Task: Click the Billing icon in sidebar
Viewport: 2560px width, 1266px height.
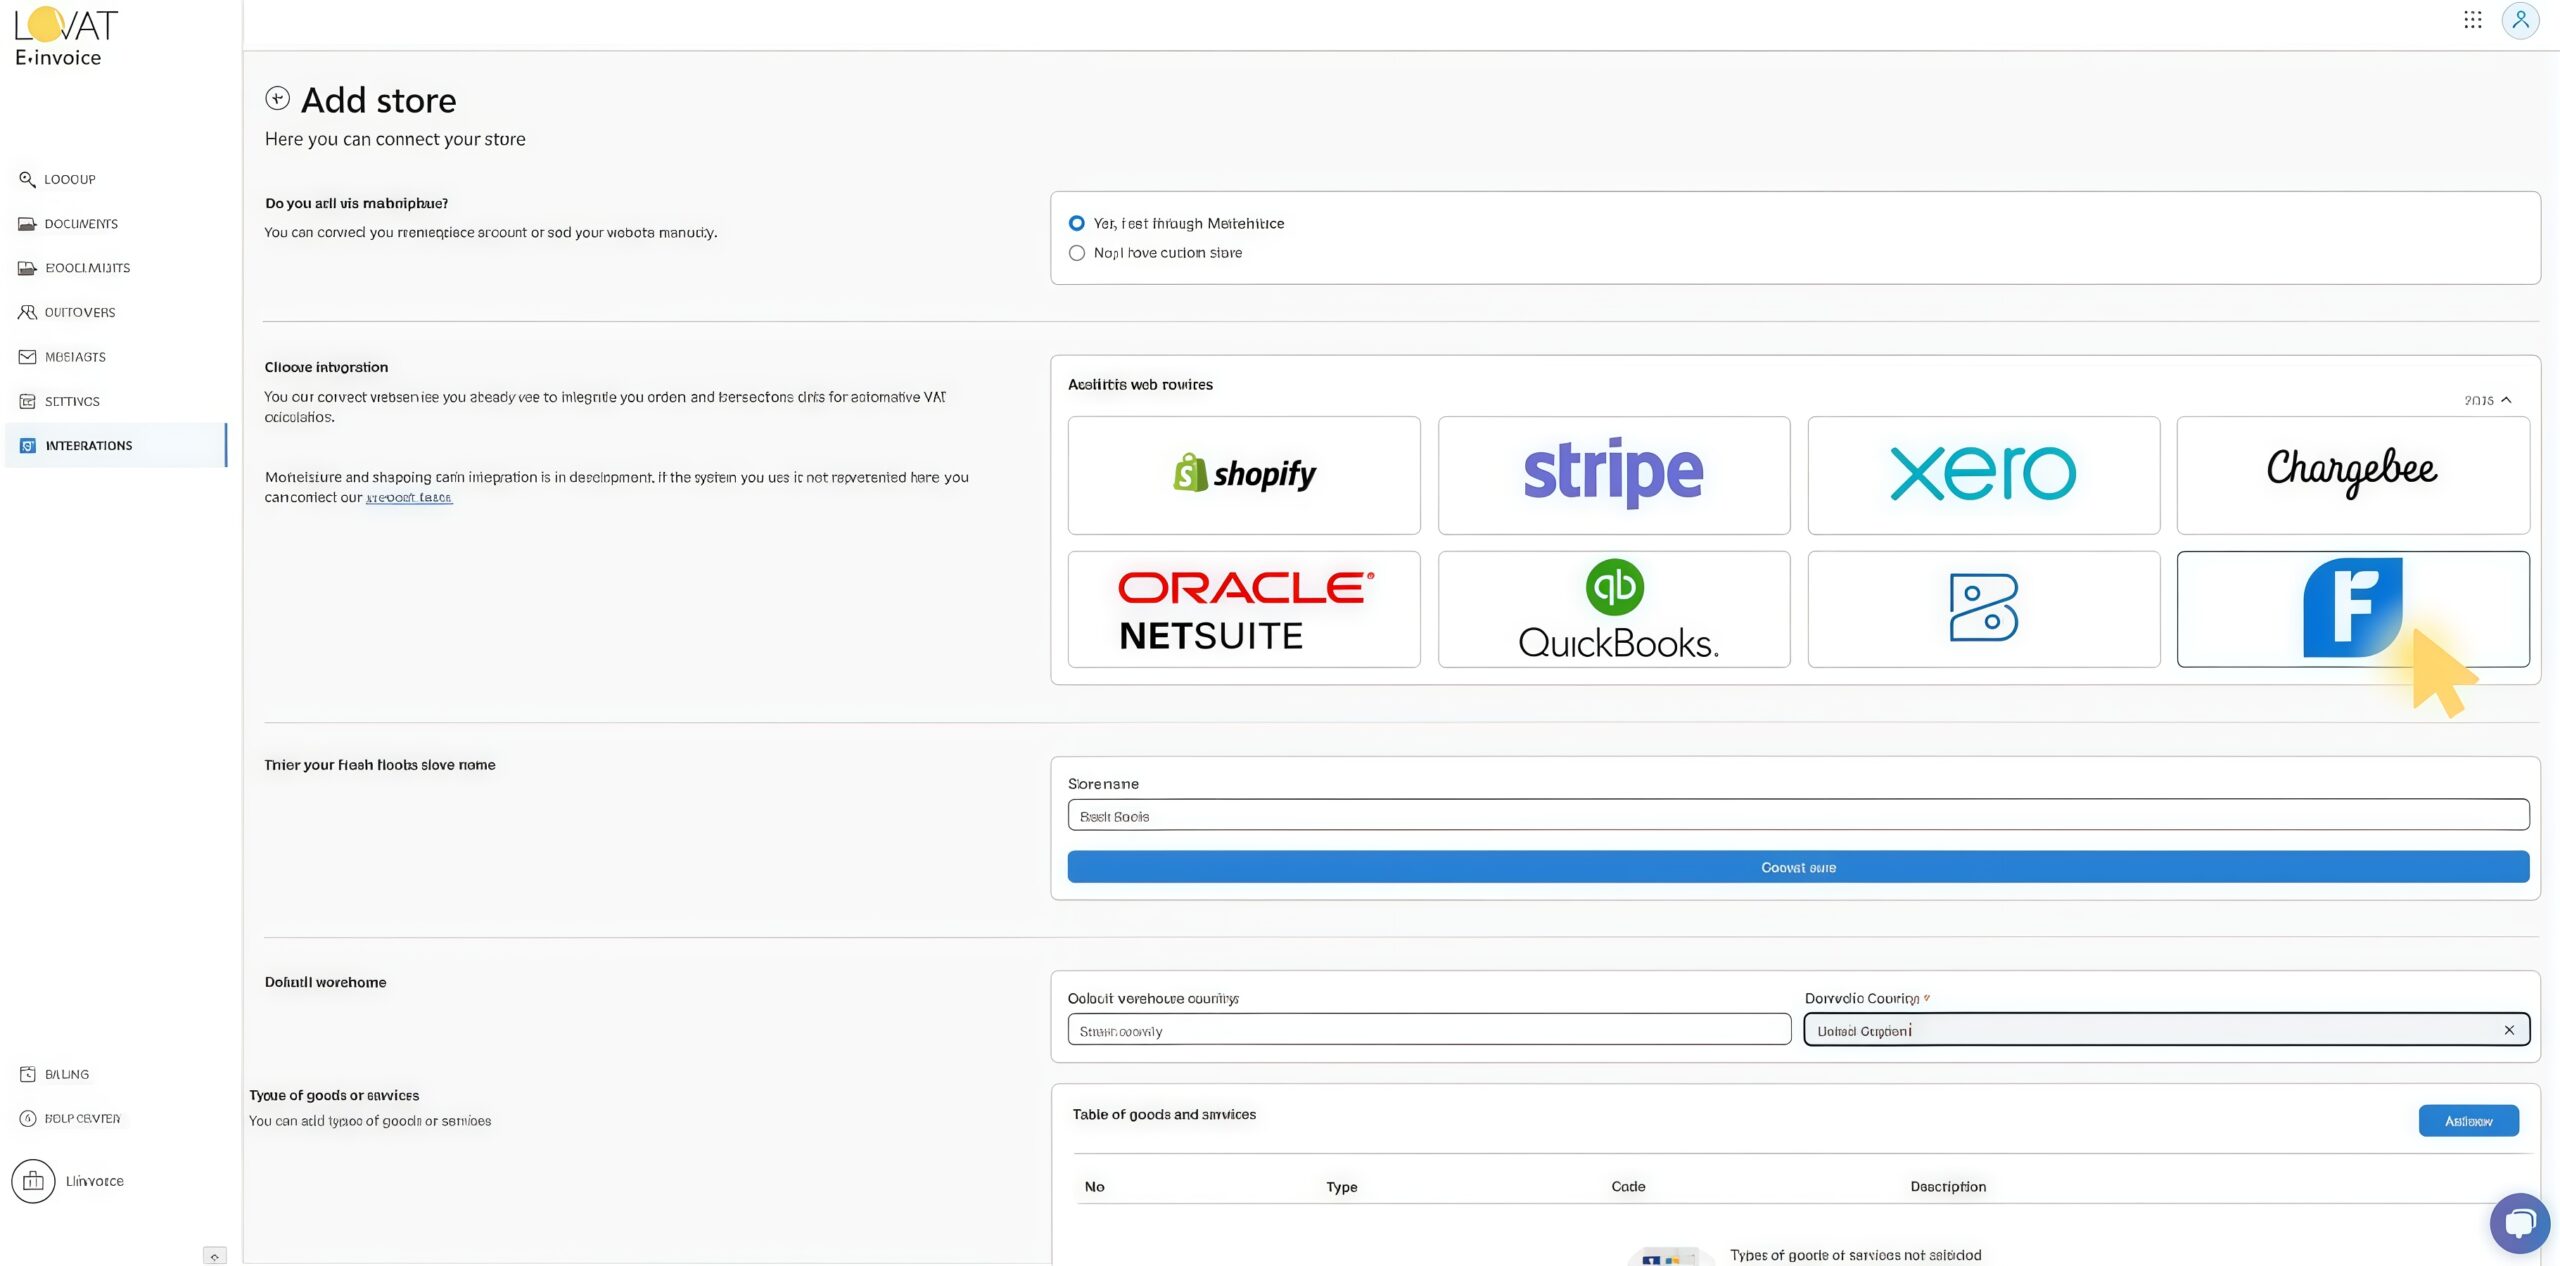Action: pos(27,1074)
